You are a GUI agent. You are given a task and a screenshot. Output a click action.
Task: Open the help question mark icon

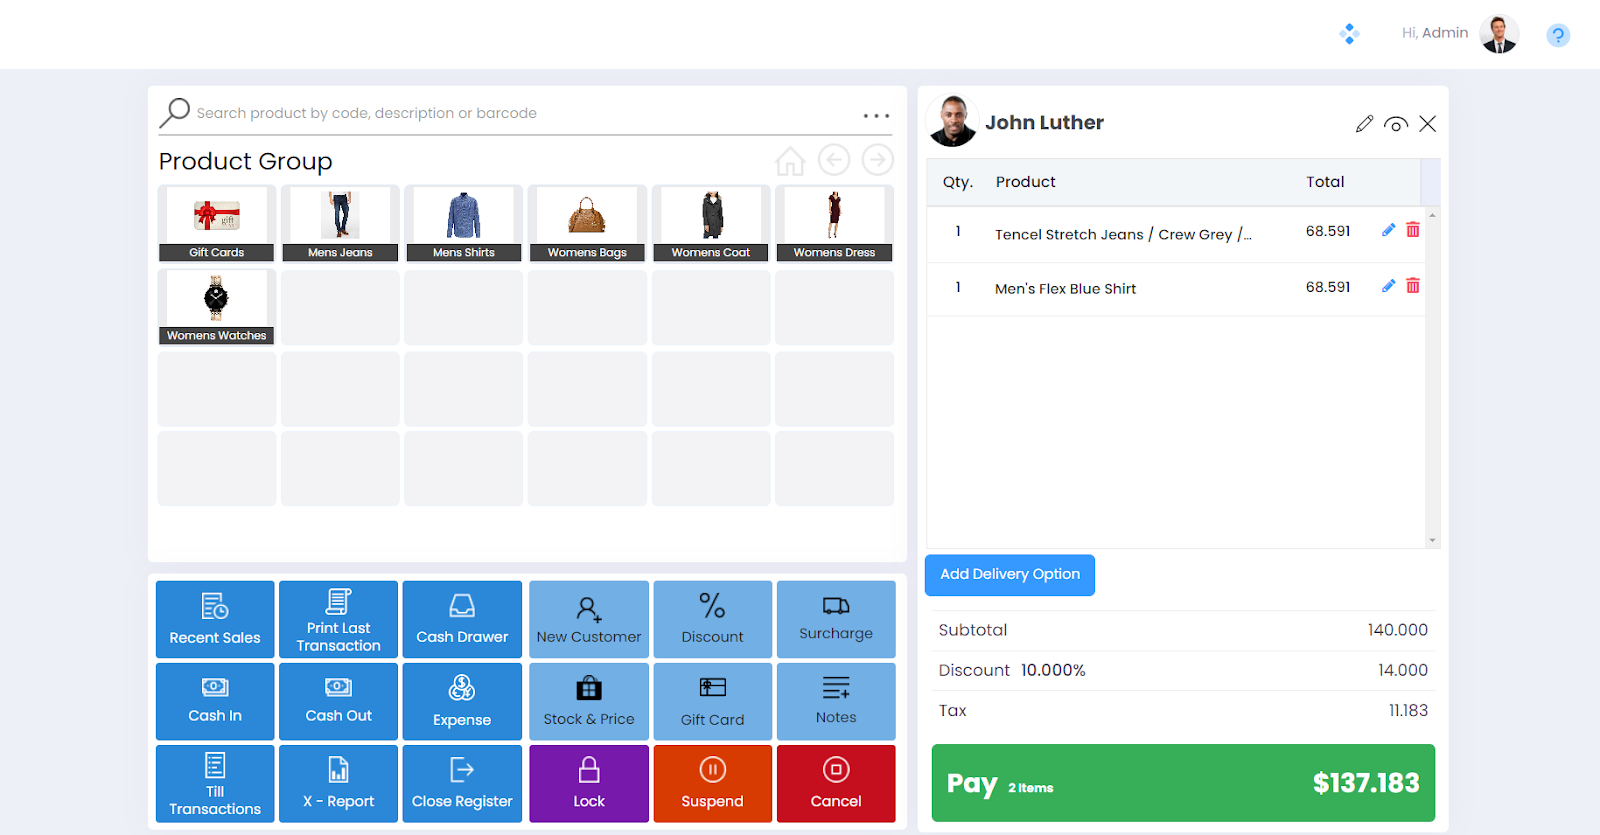(1557, 36)
